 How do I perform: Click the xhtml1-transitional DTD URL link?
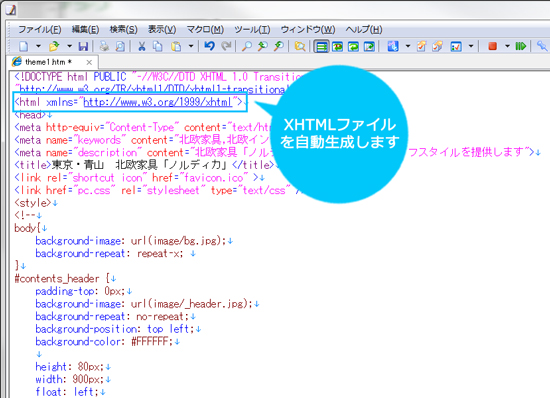point(153,89)
